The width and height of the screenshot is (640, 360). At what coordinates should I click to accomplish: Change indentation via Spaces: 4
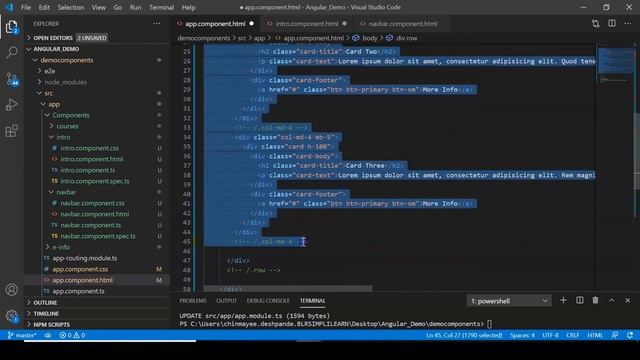[522, 335]
